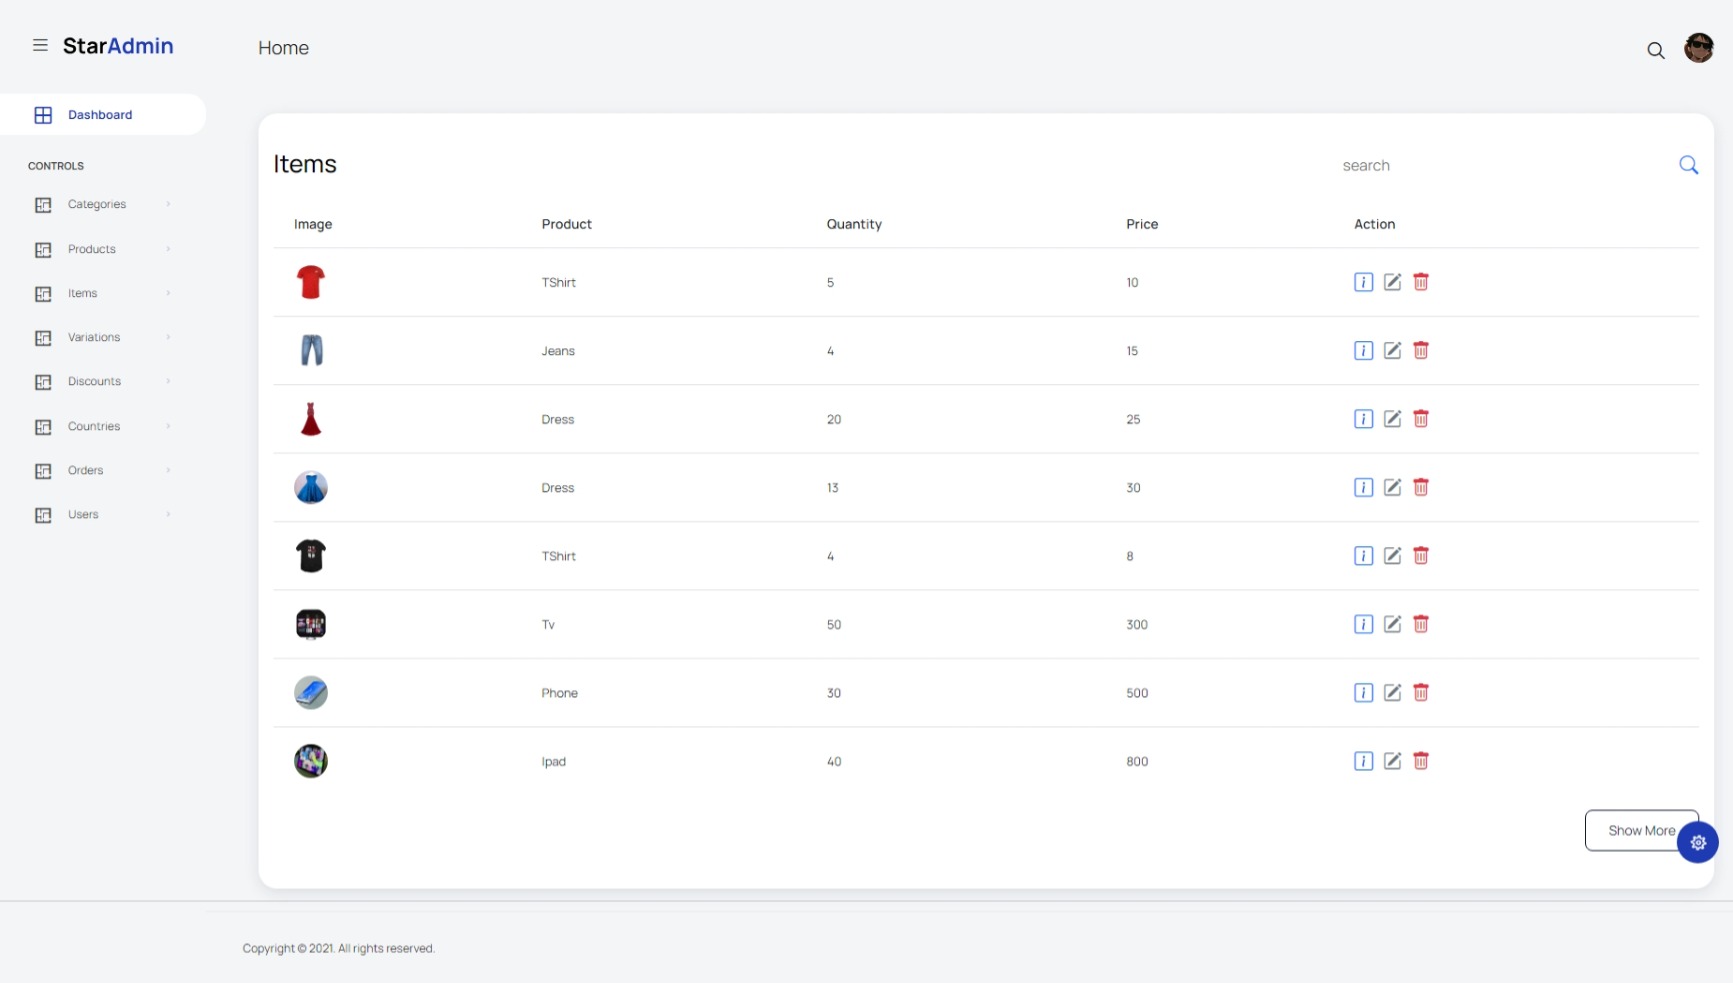Screen dimensions: 1733x983
Task: Click the edit icon for the Phone item
Action: point(1392,692)
